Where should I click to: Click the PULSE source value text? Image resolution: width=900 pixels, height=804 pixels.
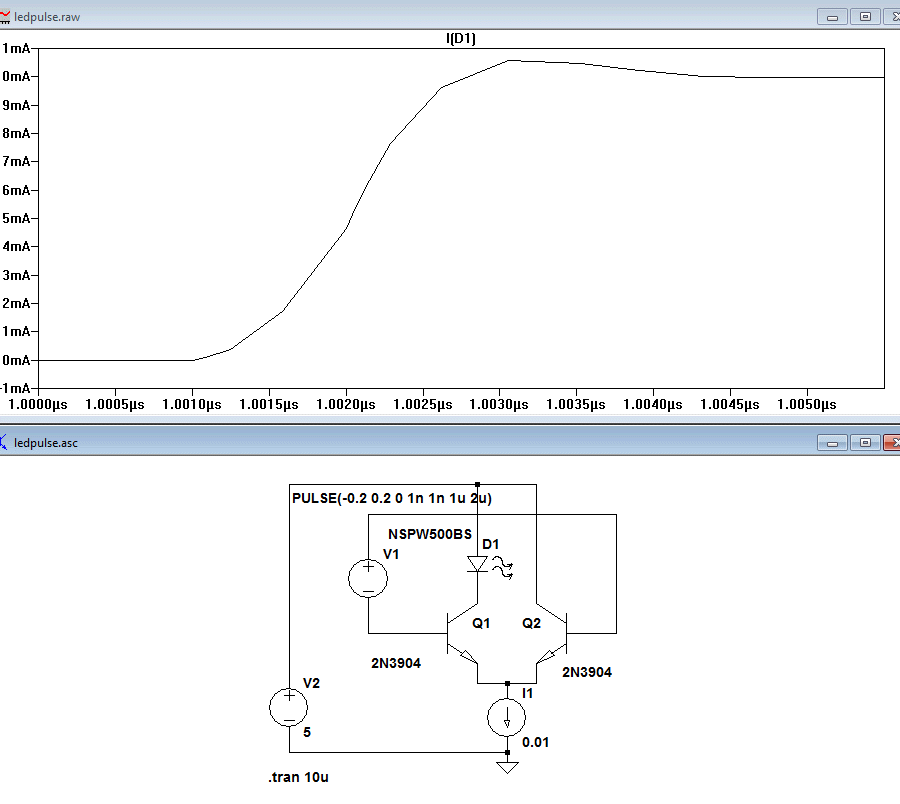click(392, 498)
